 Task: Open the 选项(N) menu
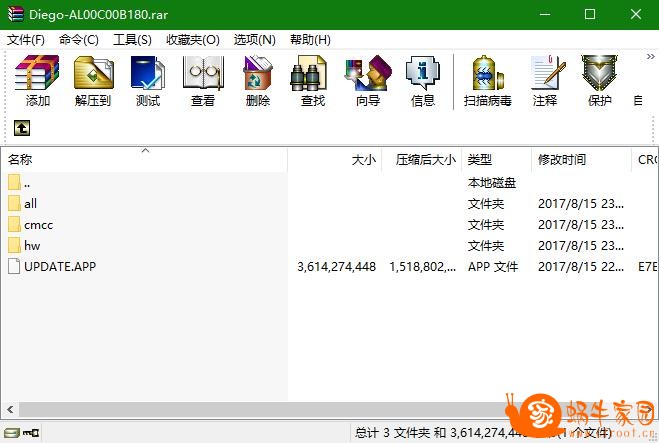(x=255, y=40)
